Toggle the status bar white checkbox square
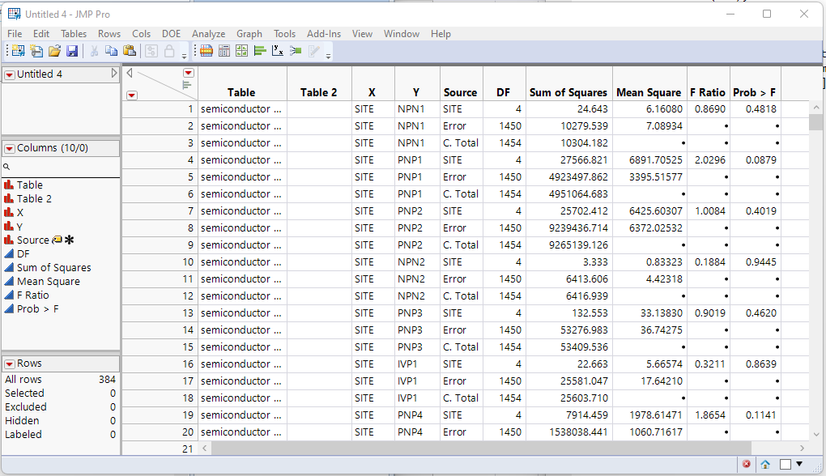The height and width of the screenshot is (476, 826). click(785, 464)
